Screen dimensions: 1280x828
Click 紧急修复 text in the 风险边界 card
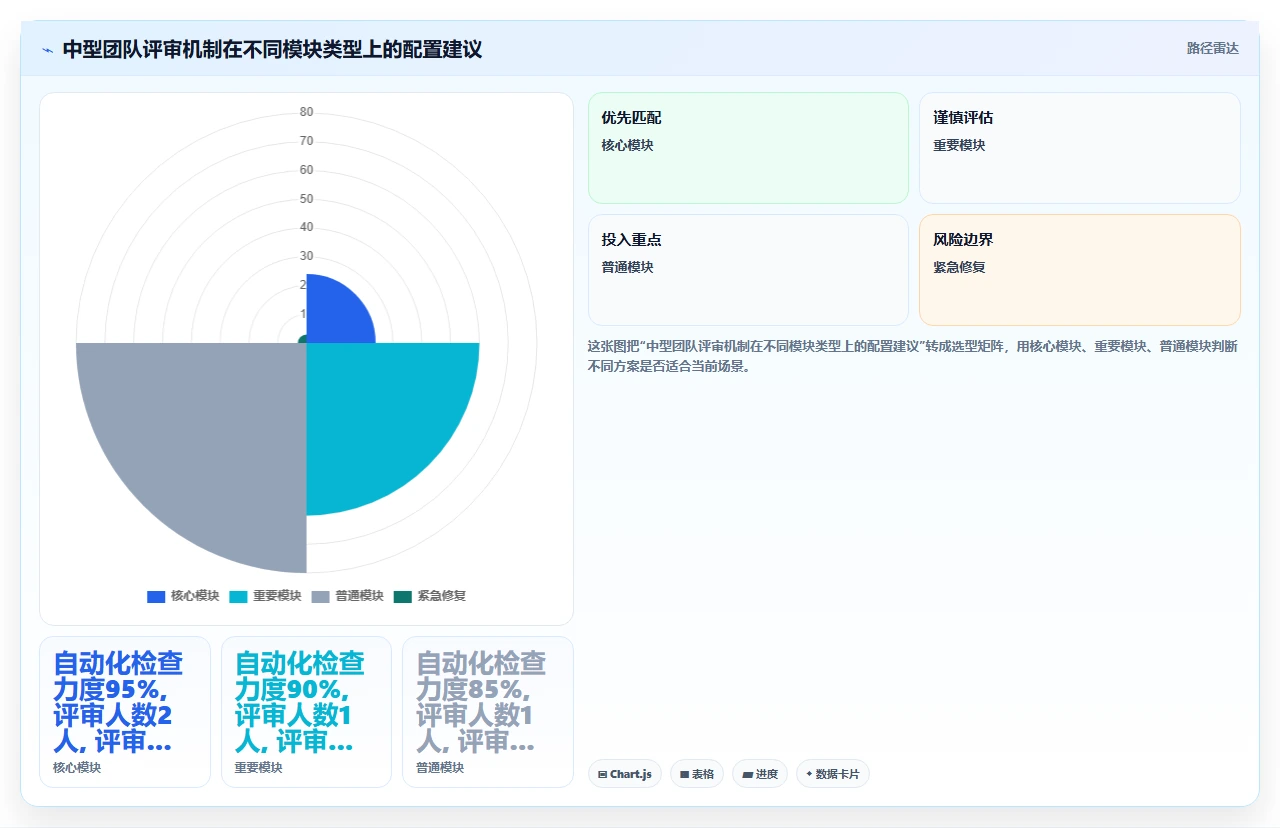[960, 267]
